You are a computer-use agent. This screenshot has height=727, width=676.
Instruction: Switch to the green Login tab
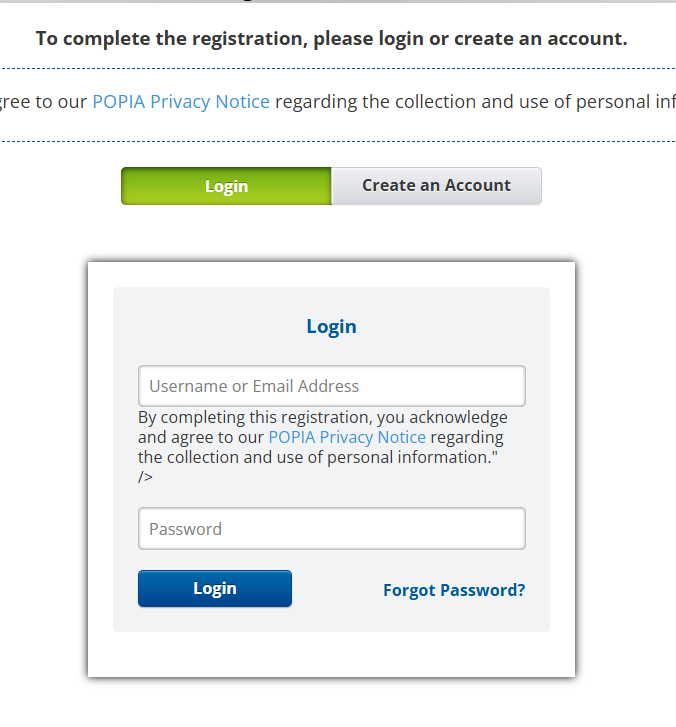226,186
